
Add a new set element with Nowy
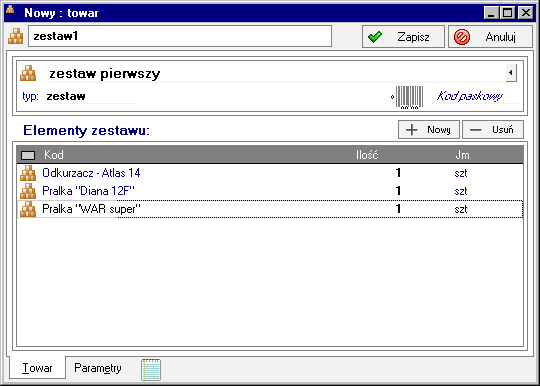(x=429, y=129)
